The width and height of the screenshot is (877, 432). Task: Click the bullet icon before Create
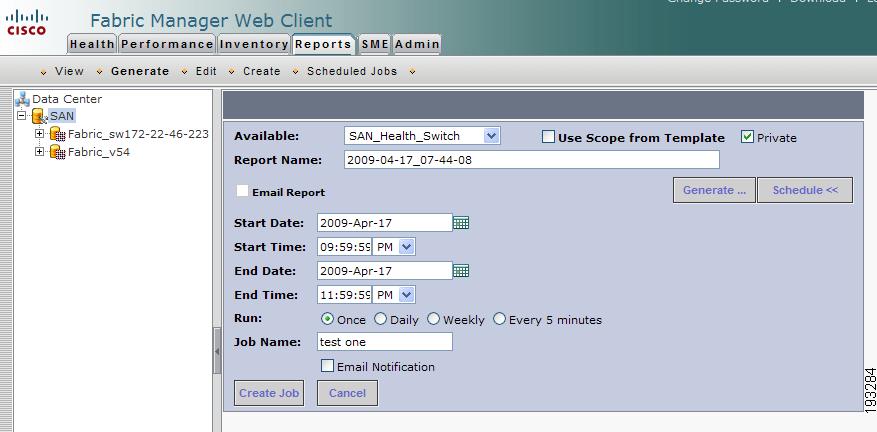pos(231,72)
